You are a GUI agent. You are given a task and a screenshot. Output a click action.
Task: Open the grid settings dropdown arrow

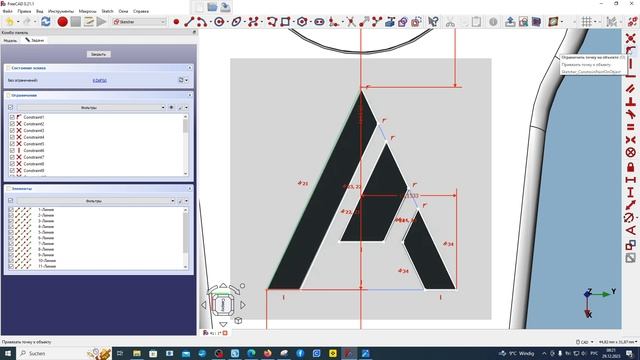595,22
